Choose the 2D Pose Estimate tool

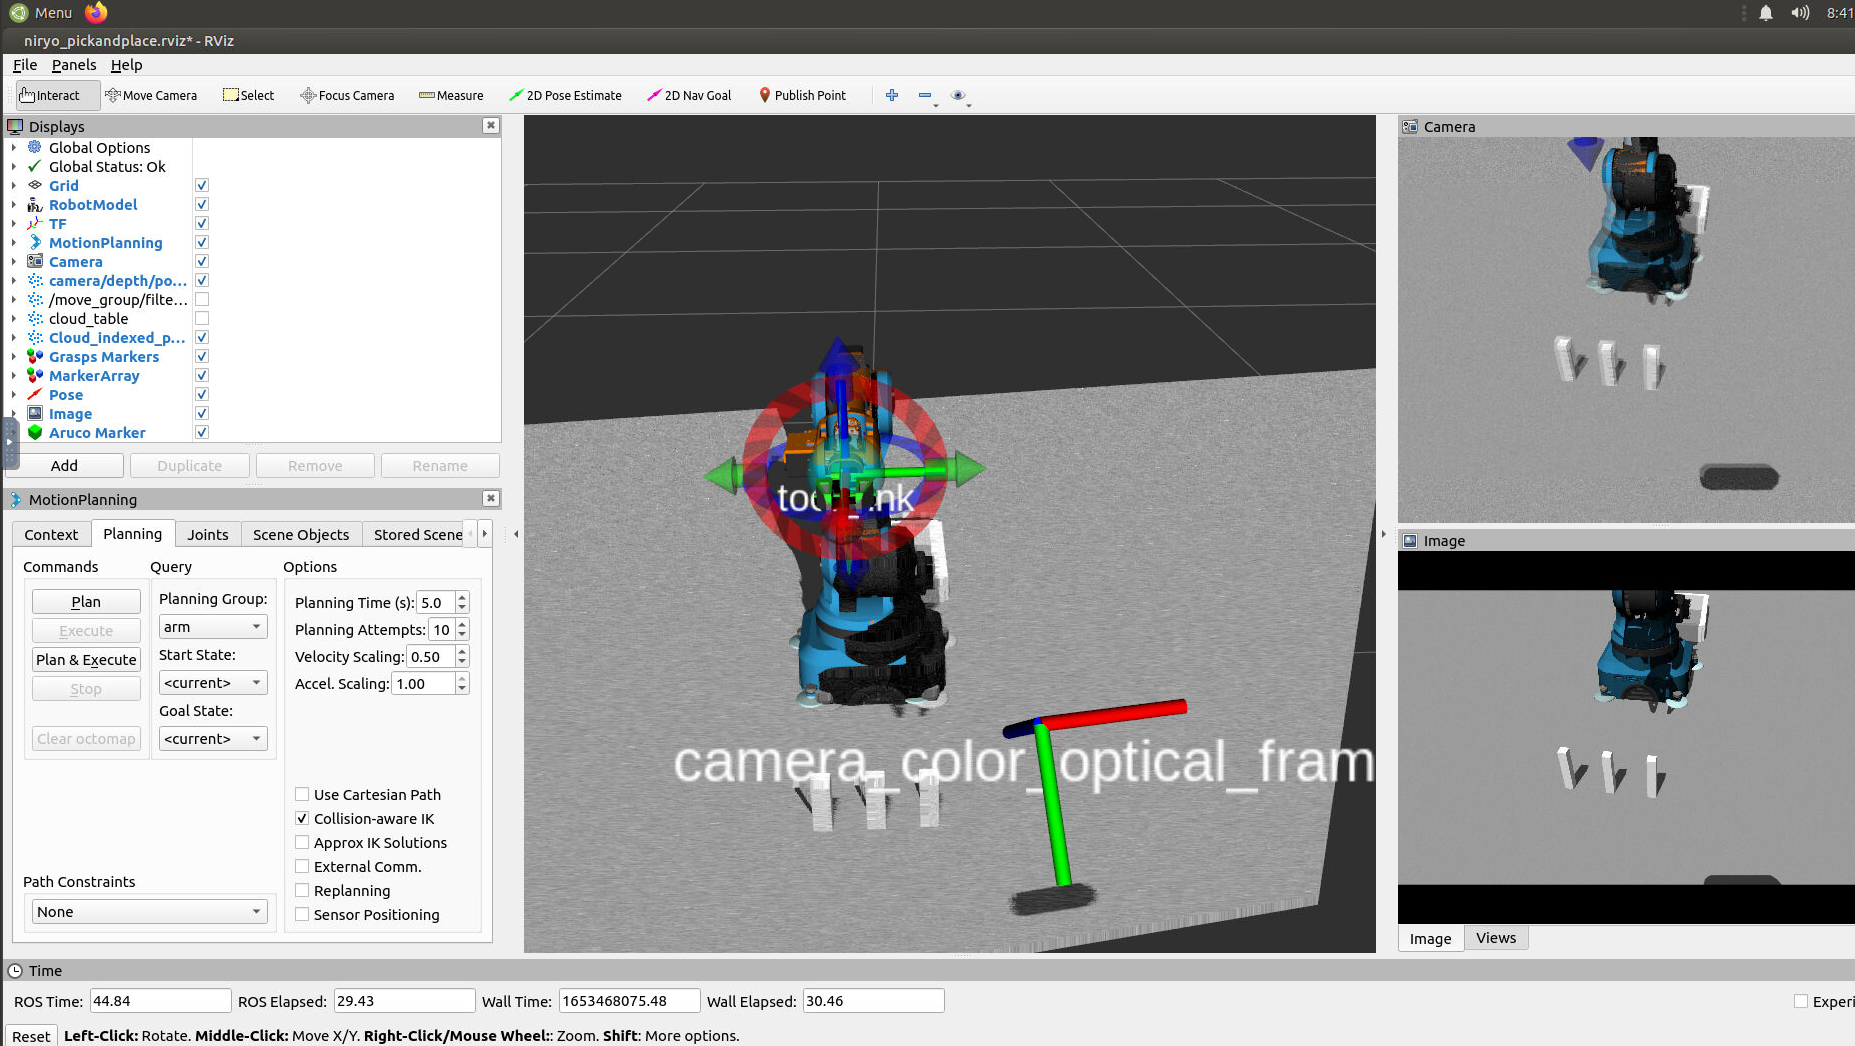point(565,96)
